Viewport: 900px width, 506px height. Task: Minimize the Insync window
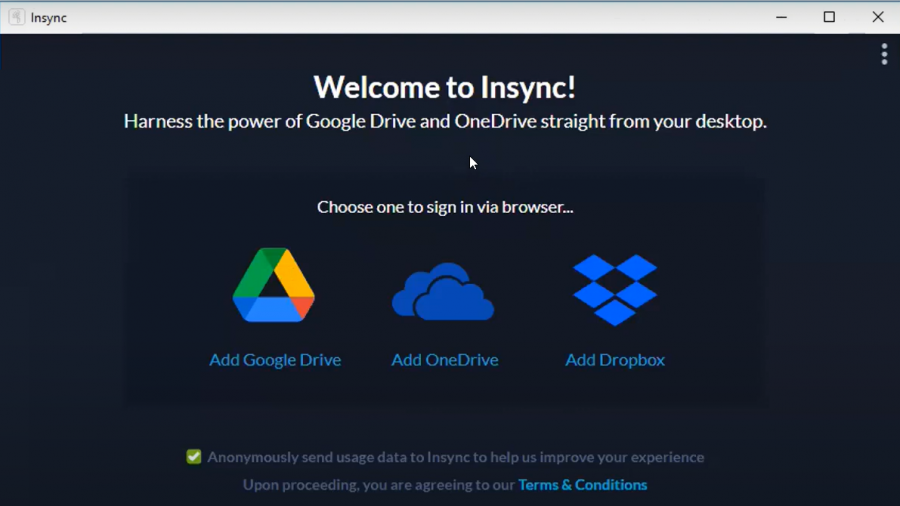pos(781,17)
